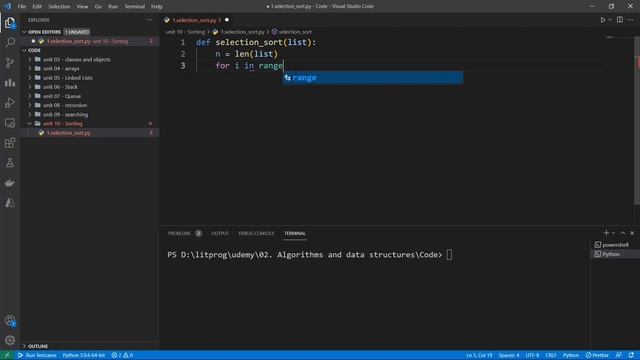Open the File menu

[x=22, y=7]
